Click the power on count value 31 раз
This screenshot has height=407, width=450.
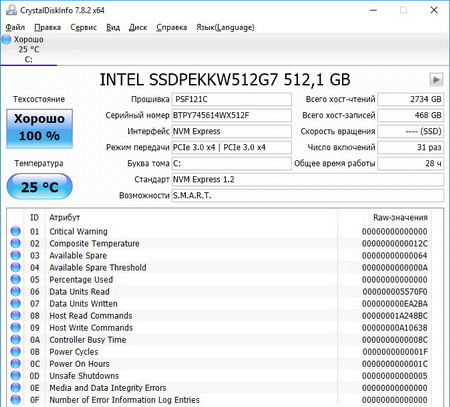point(410,147)
